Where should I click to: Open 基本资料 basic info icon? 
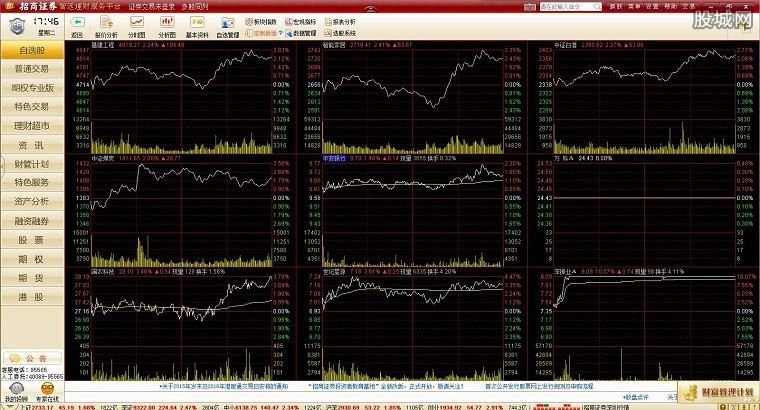pos(198,24)
